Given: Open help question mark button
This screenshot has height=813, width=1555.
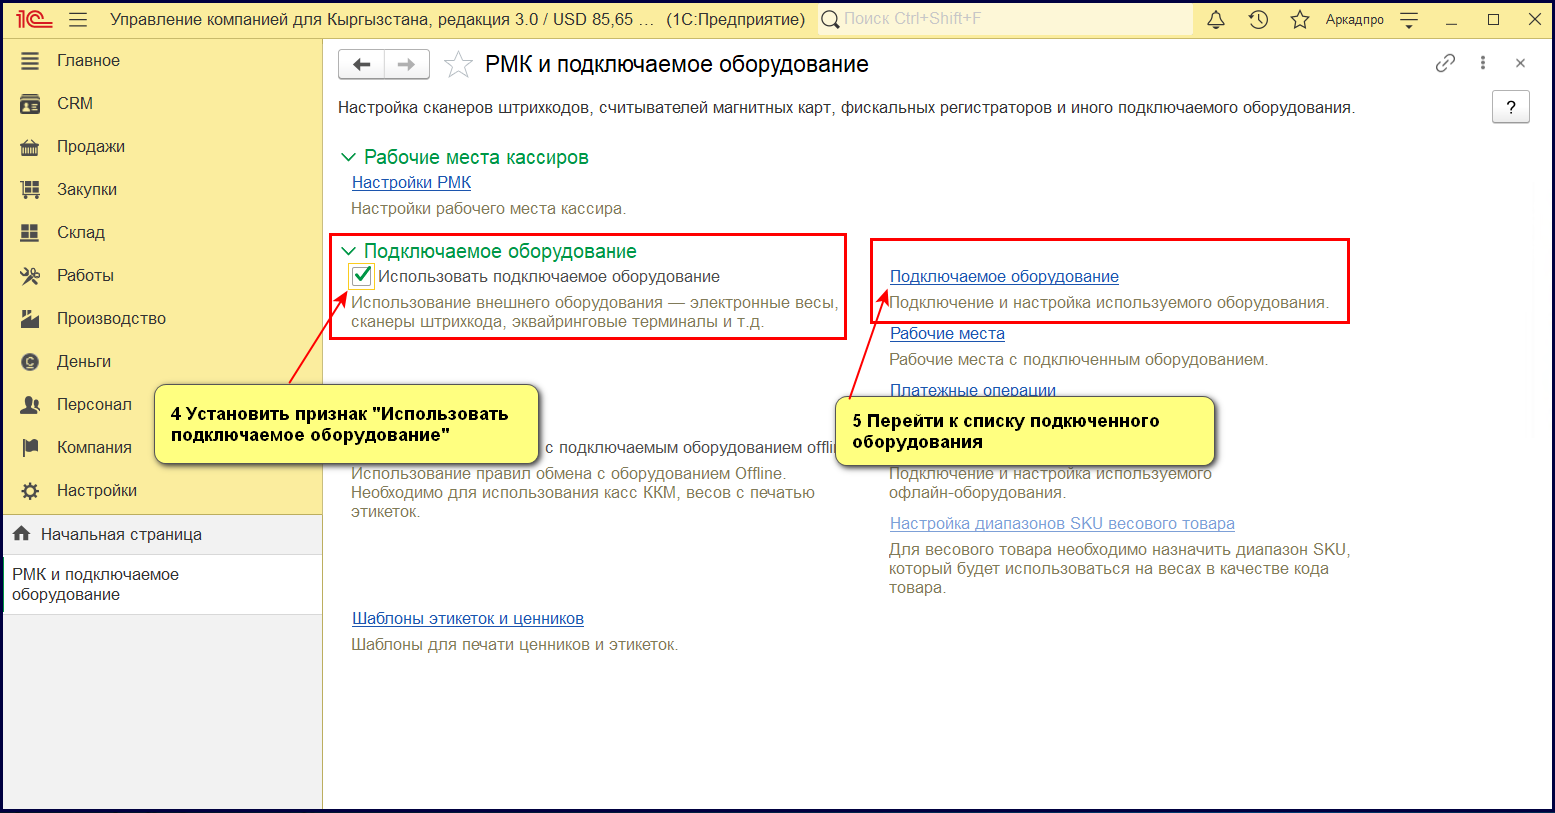Looking at the screenshot, I should pos(1511,107).
